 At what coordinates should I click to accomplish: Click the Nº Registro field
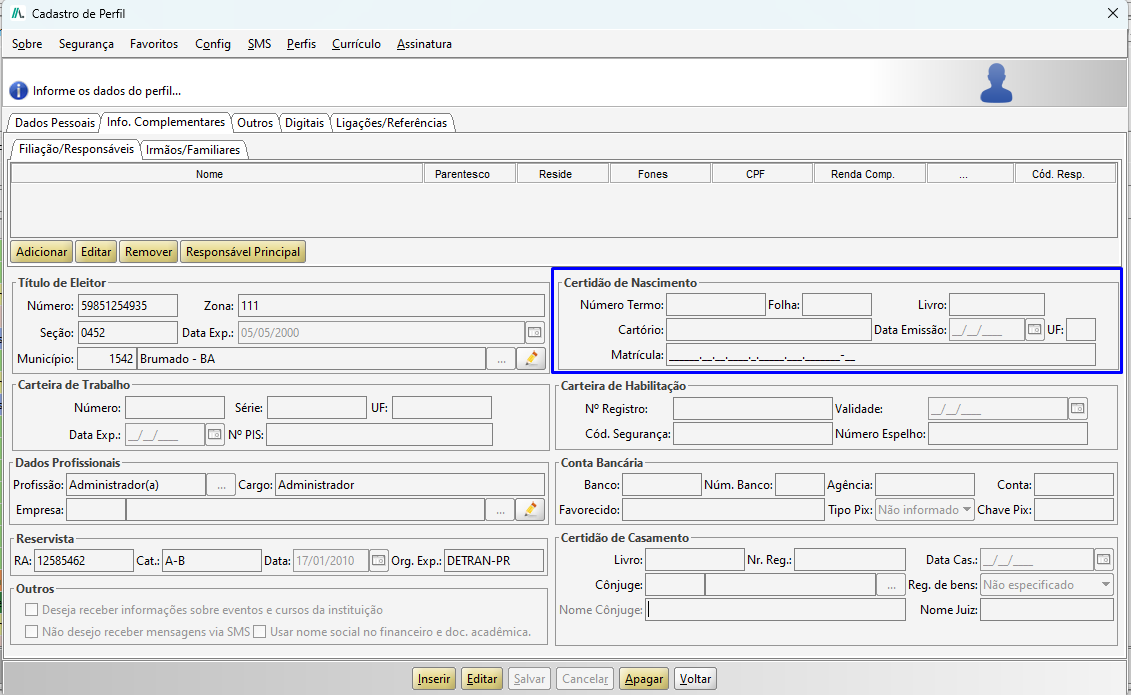click(752, 409)
